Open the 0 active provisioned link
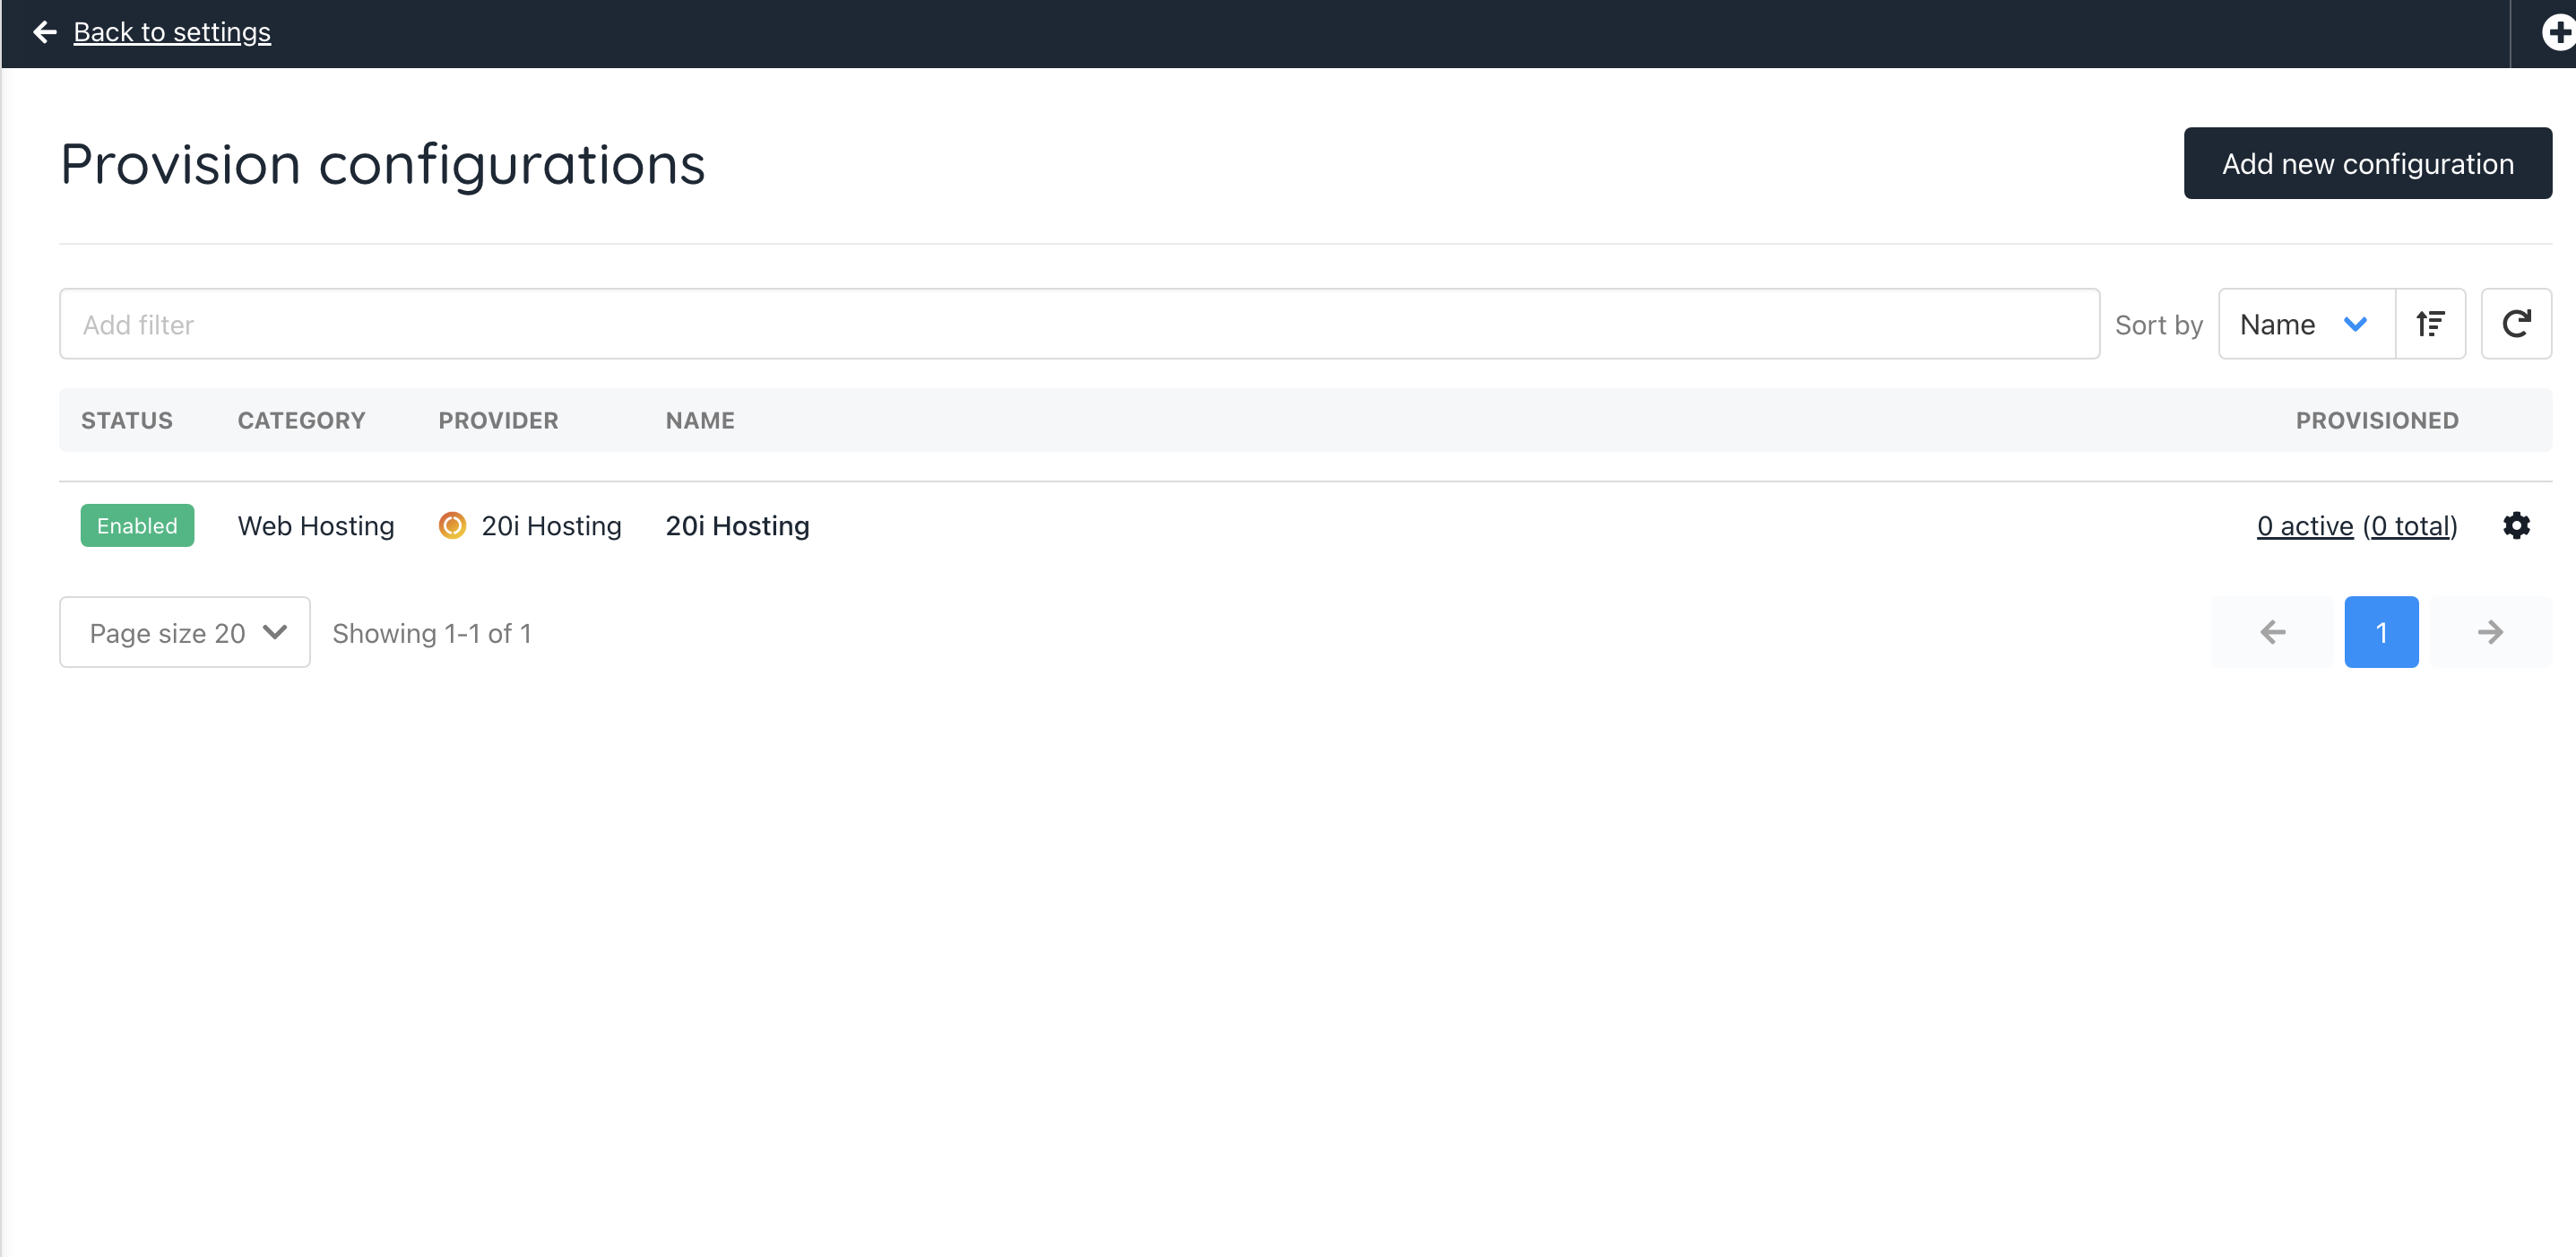This screenshot has width=2576, height=1257. pyautogui.click(x=2304, y=526)
